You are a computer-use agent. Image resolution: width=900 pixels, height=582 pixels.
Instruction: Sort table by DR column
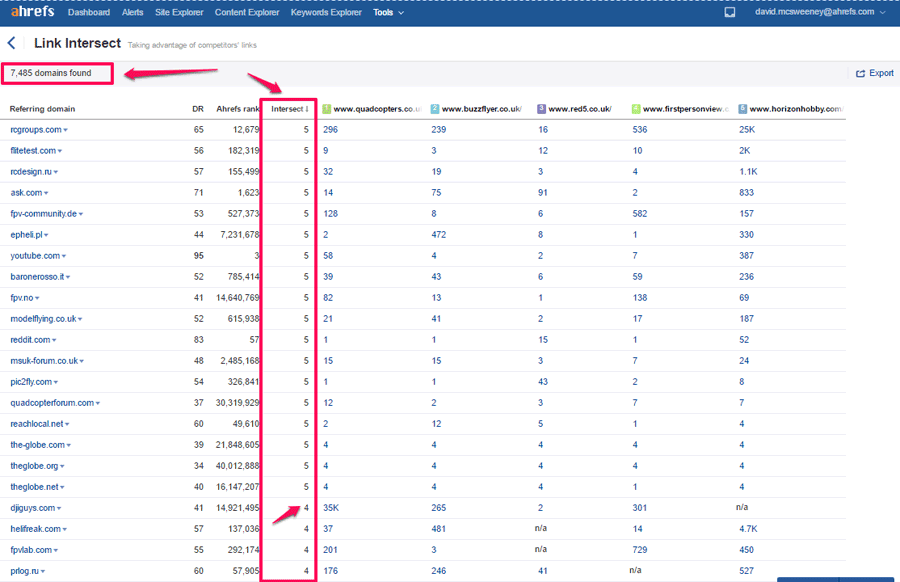pos(198,109)
